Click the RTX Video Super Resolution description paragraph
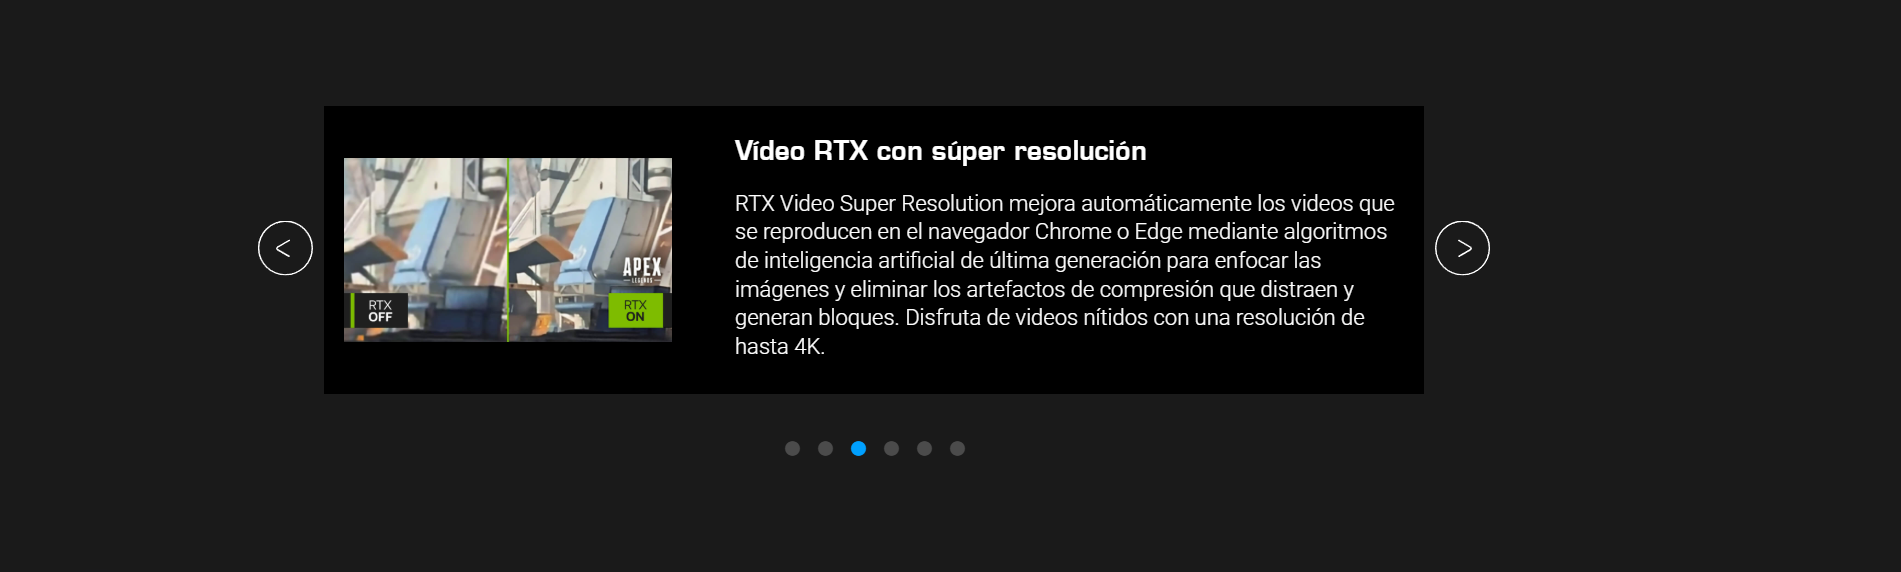Screen dimensions: 1901x572 click(1065, 275)
